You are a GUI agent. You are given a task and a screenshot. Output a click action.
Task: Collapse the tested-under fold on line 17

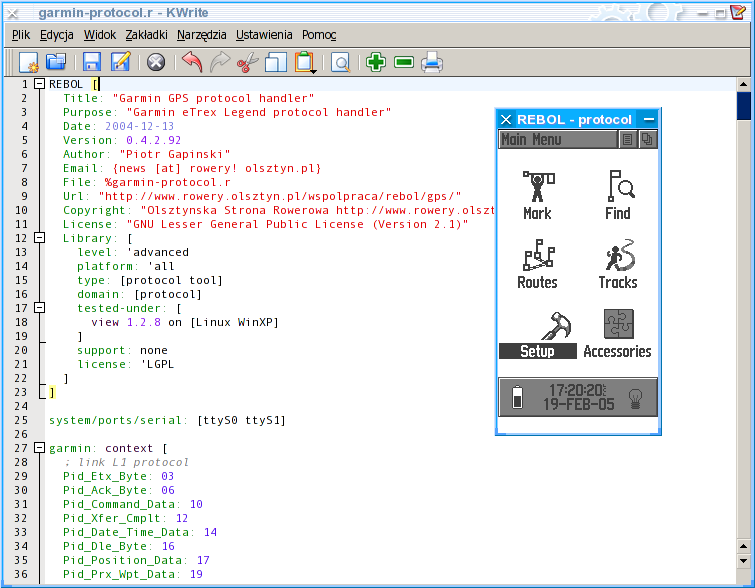point(39,308)
